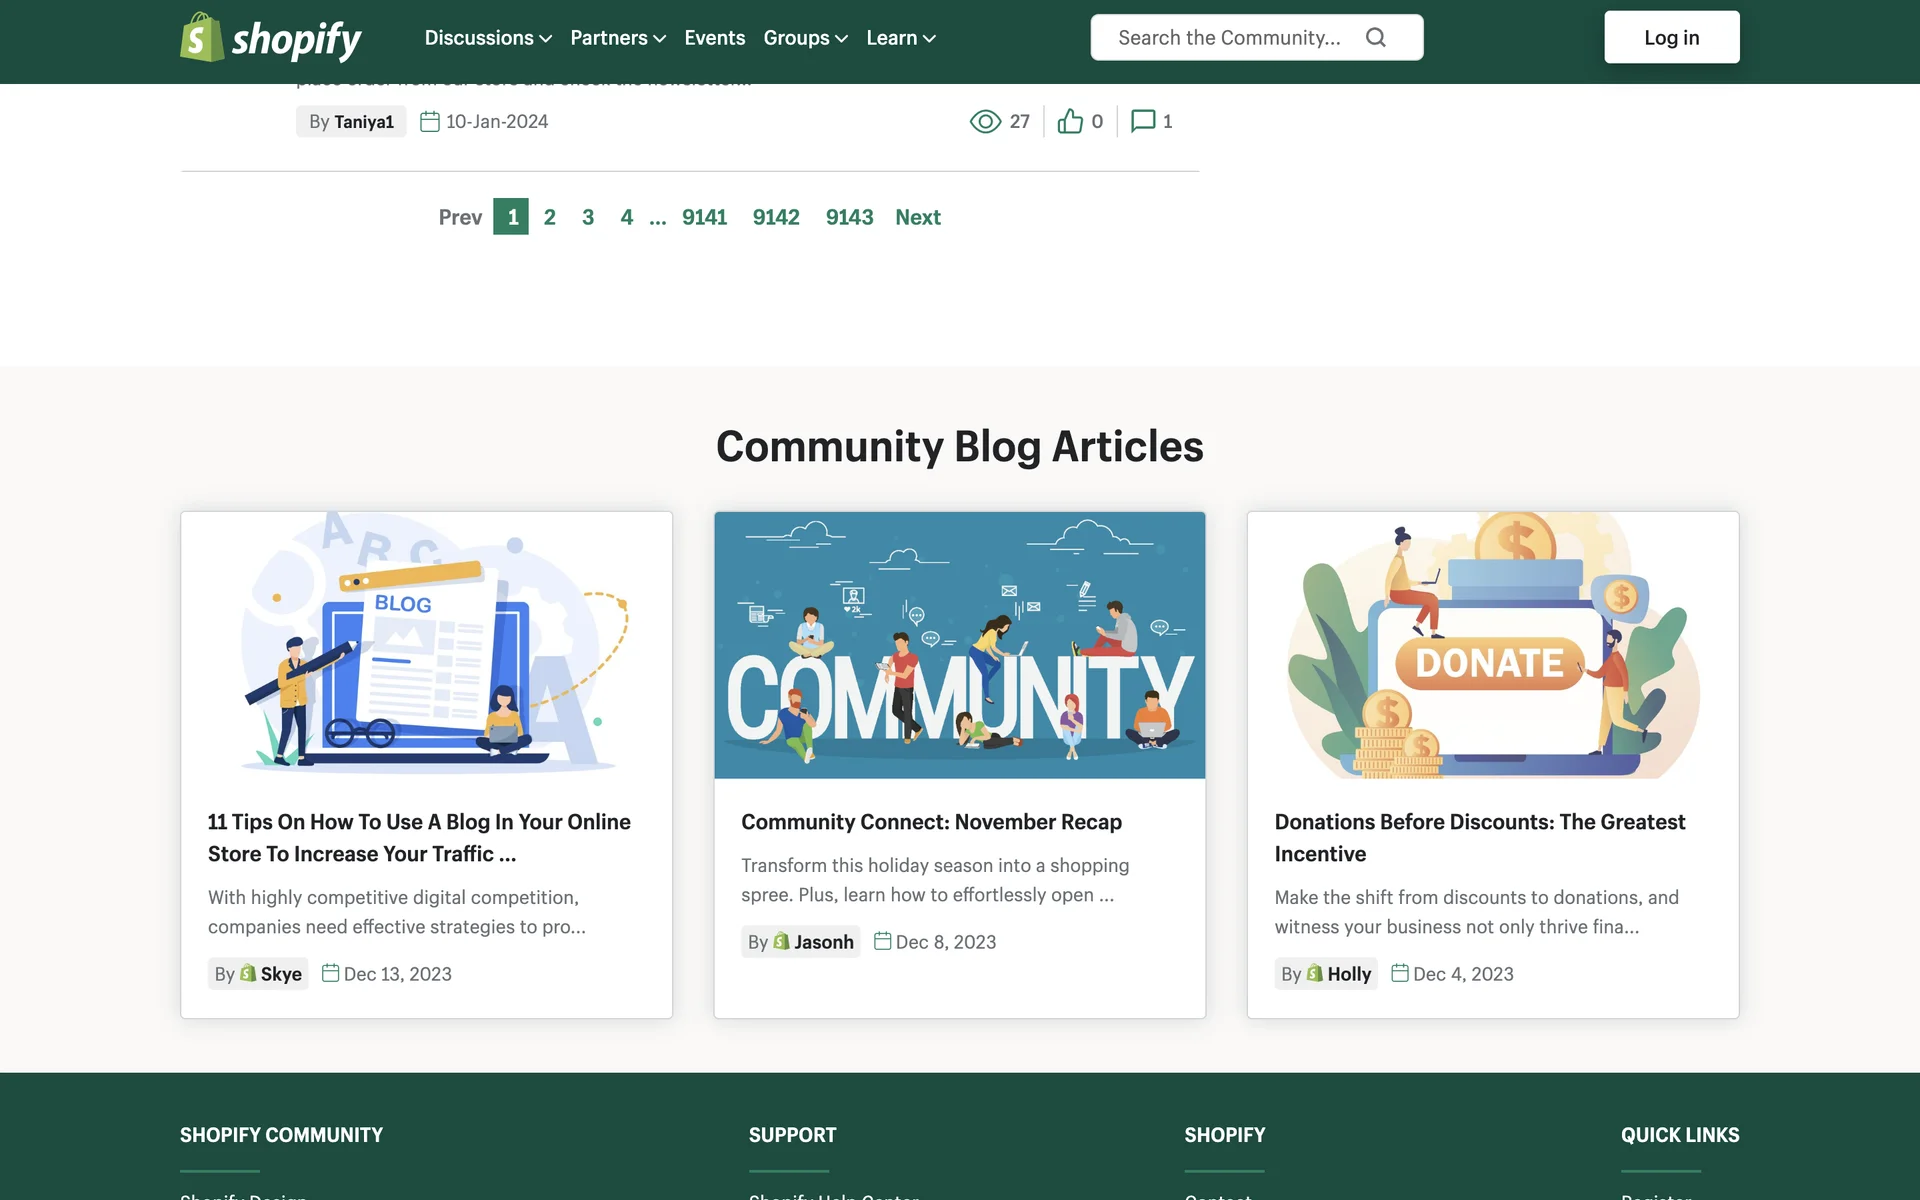
Task: Go to Events page
Action: 714,38
